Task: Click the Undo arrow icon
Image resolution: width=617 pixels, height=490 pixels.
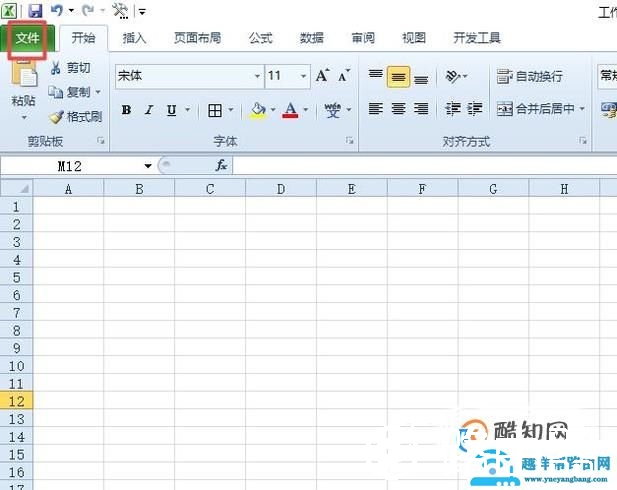Action: (x=56, y=10)
